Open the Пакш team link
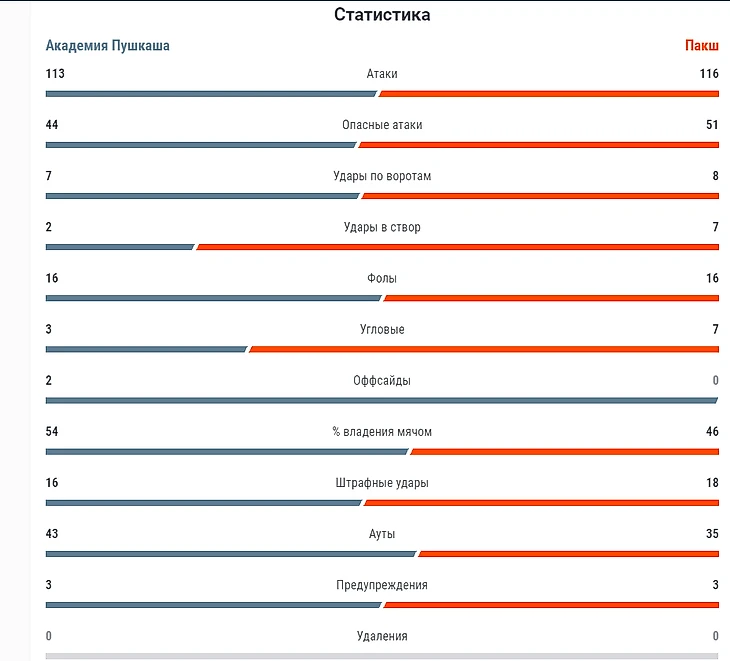 point(702,46)
